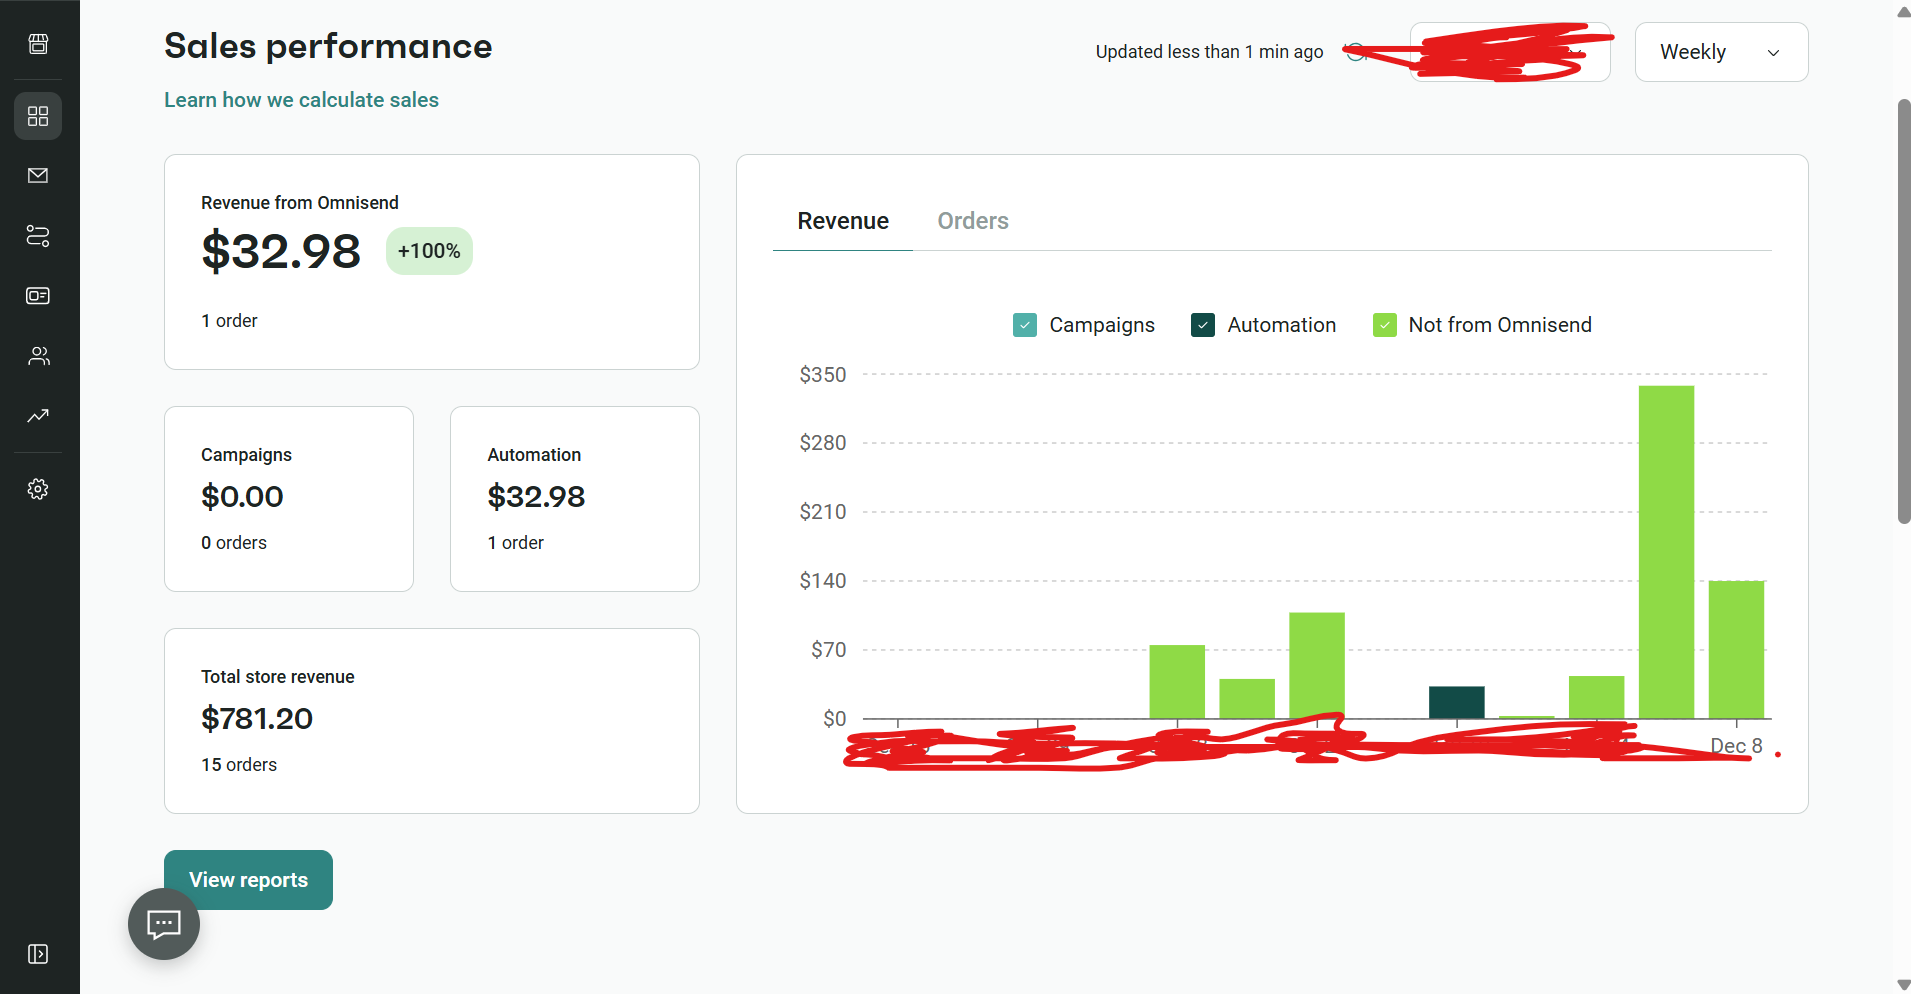
Task: Go to Automation workflows icon
Action: (38, 236)
